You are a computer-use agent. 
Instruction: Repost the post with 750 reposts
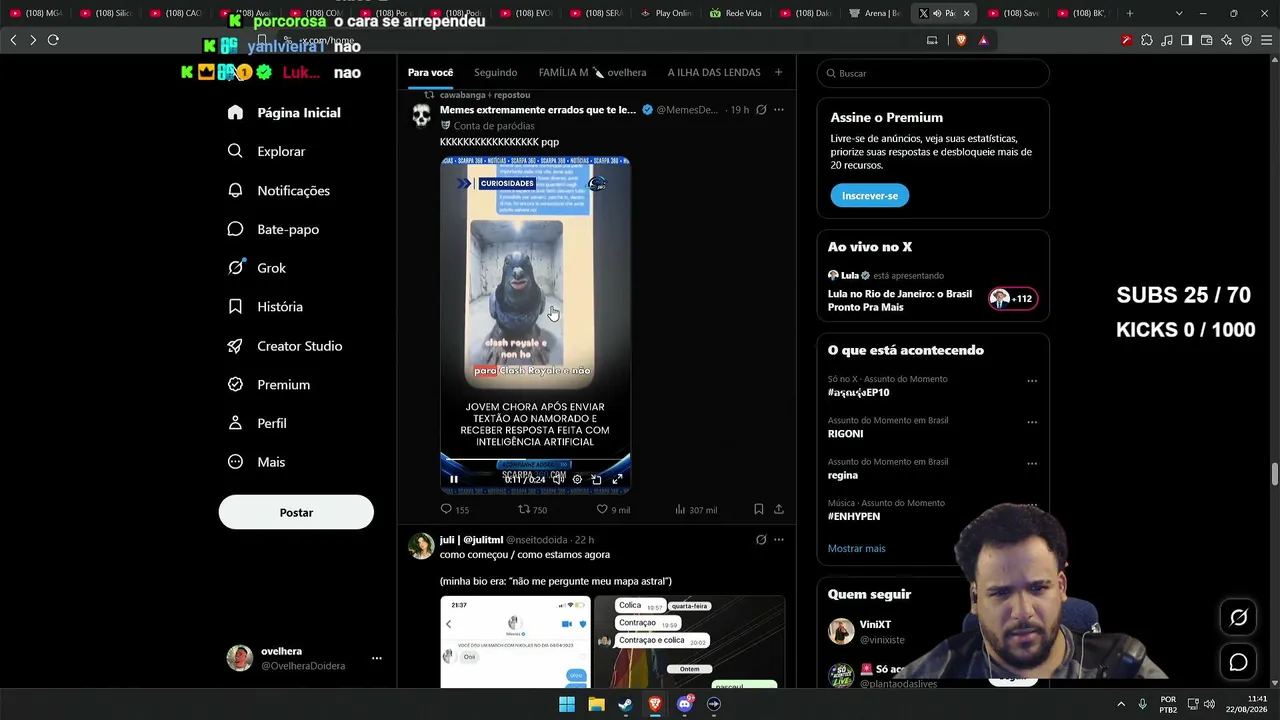coord(532,510)
